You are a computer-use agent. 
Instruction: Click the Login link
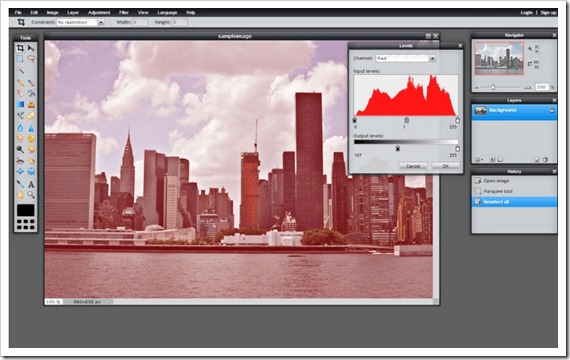tap(526, 13)
